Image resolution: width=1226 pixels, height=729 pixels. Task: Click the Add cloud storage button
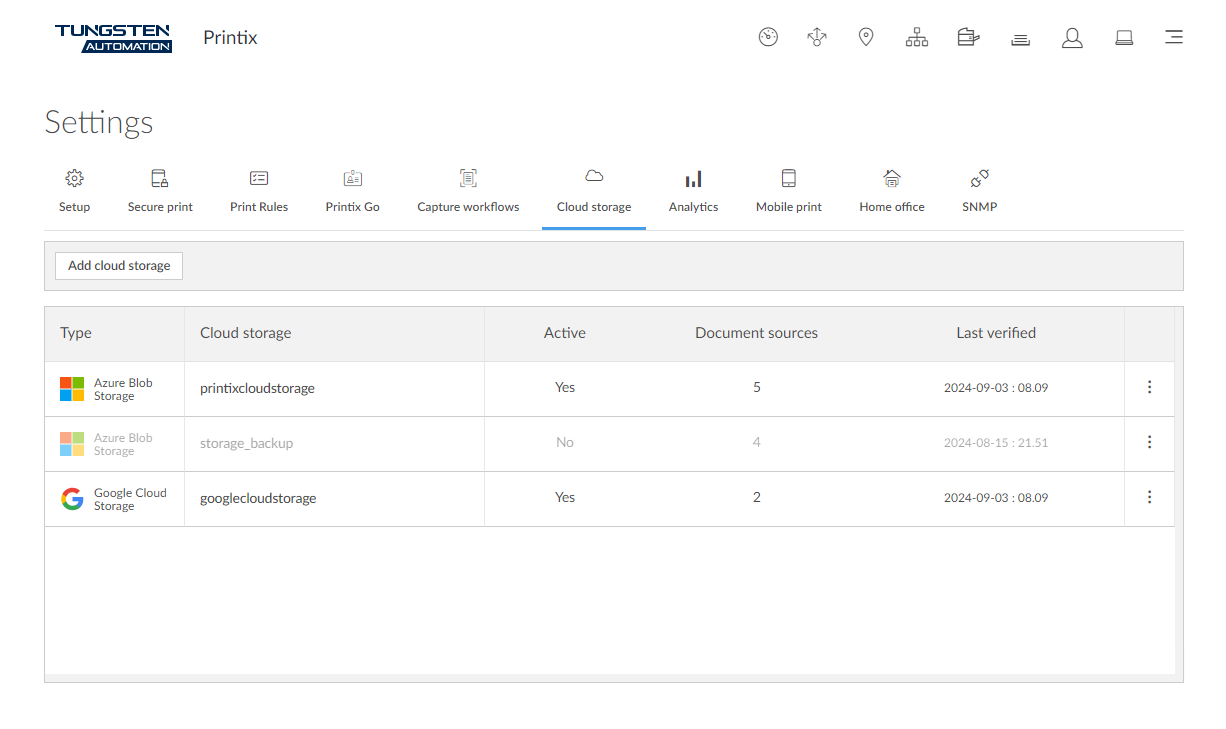[119, 266]
